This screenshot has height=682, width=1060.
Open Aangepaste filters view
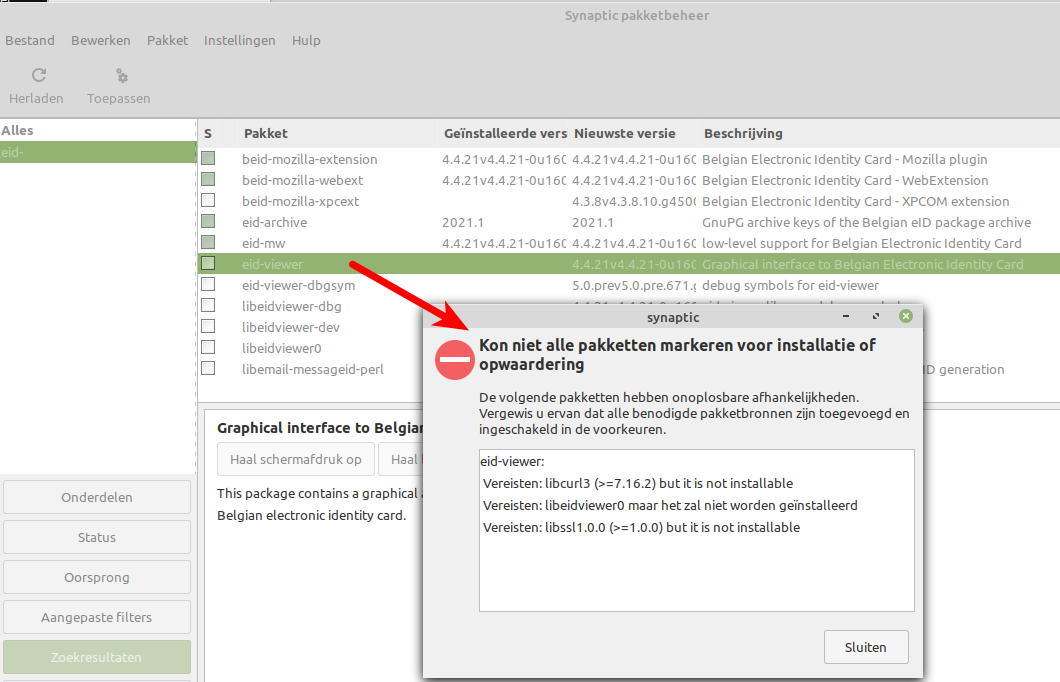coord(97,617)
